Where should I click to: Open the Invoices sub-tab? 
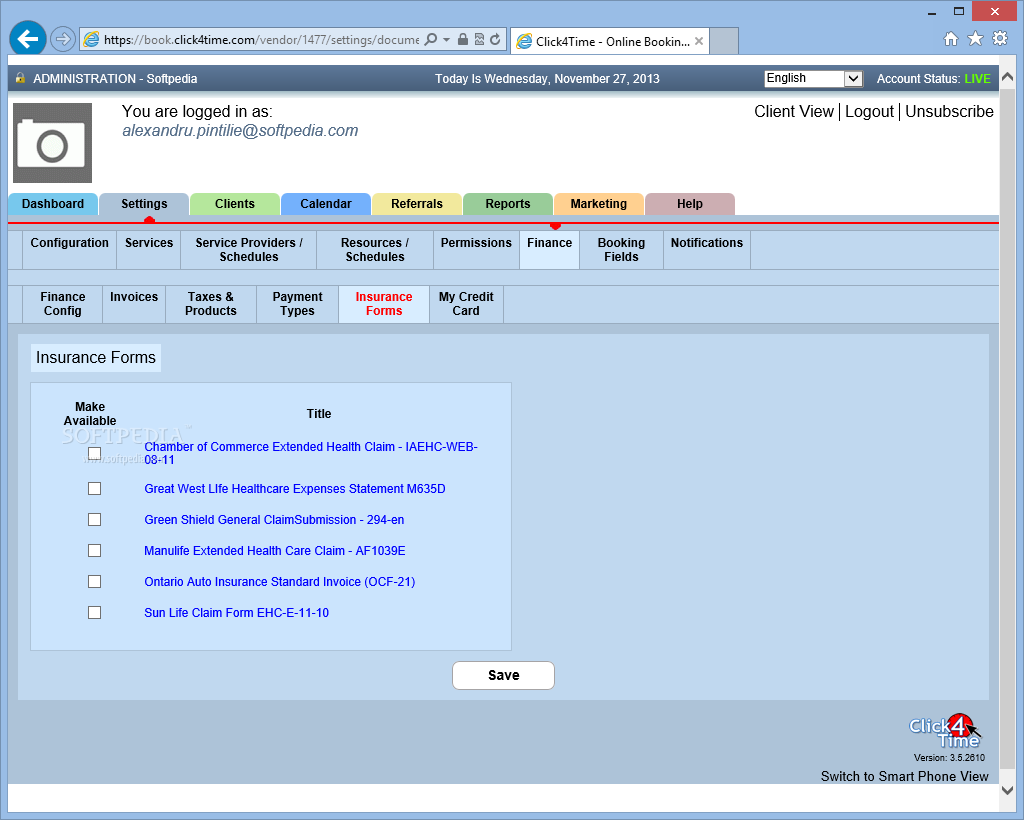tap(134, 304)
